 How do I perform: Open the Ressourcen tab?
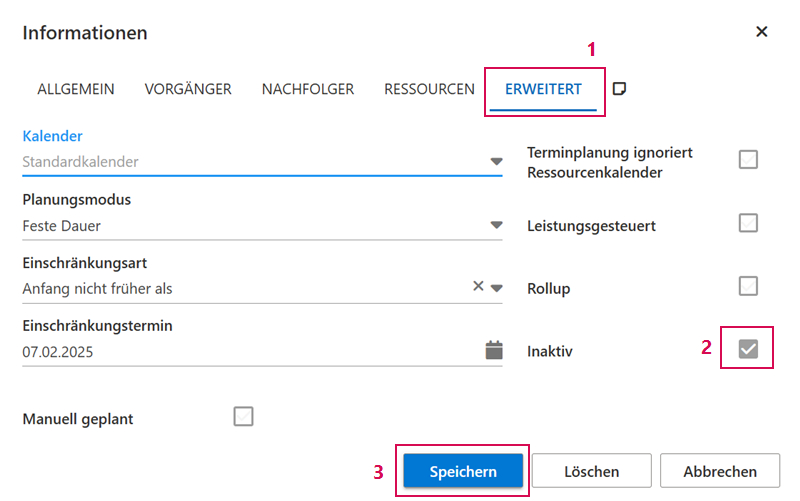(x=429, y=89)
